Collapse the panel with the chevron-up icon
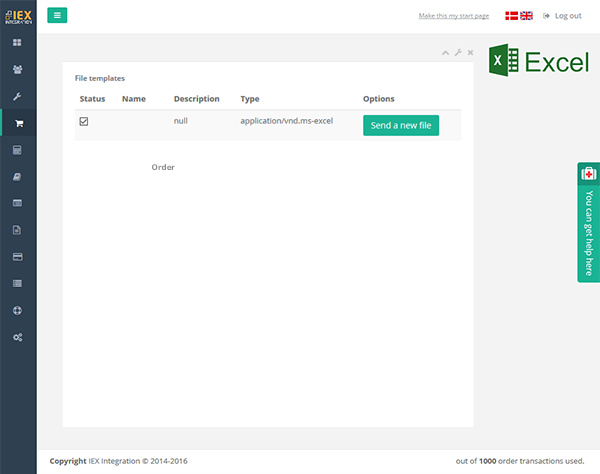 click(446, 52)
